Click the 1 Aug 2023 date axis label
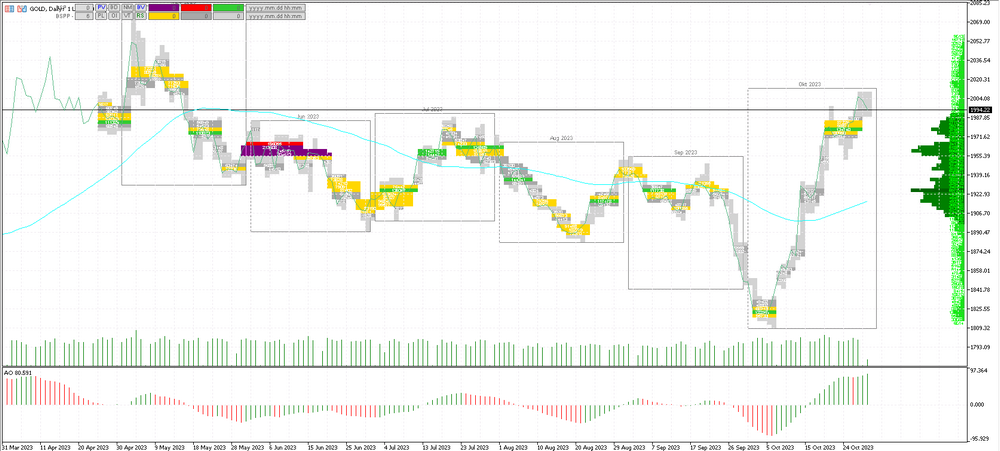 point(513,447)
